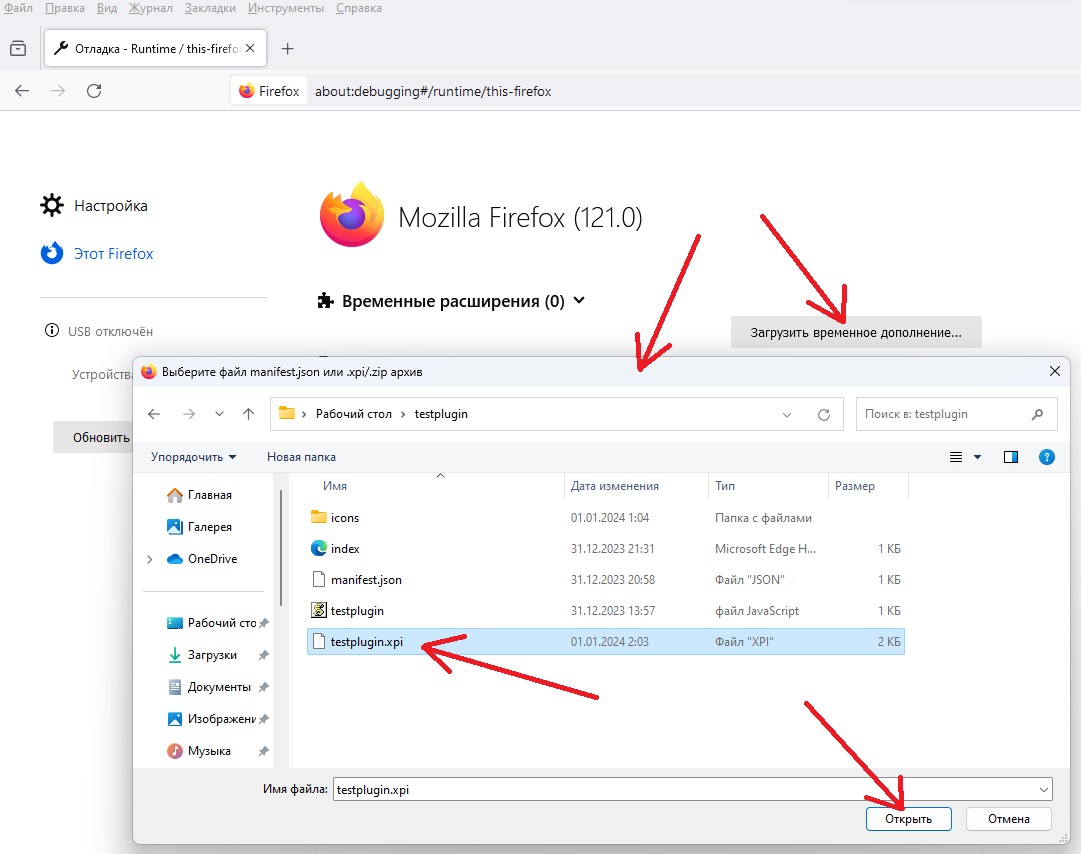The height and width of the screenshot is (854, 1081).
Task: Open the Справка menu
Action: pos(358,8)
